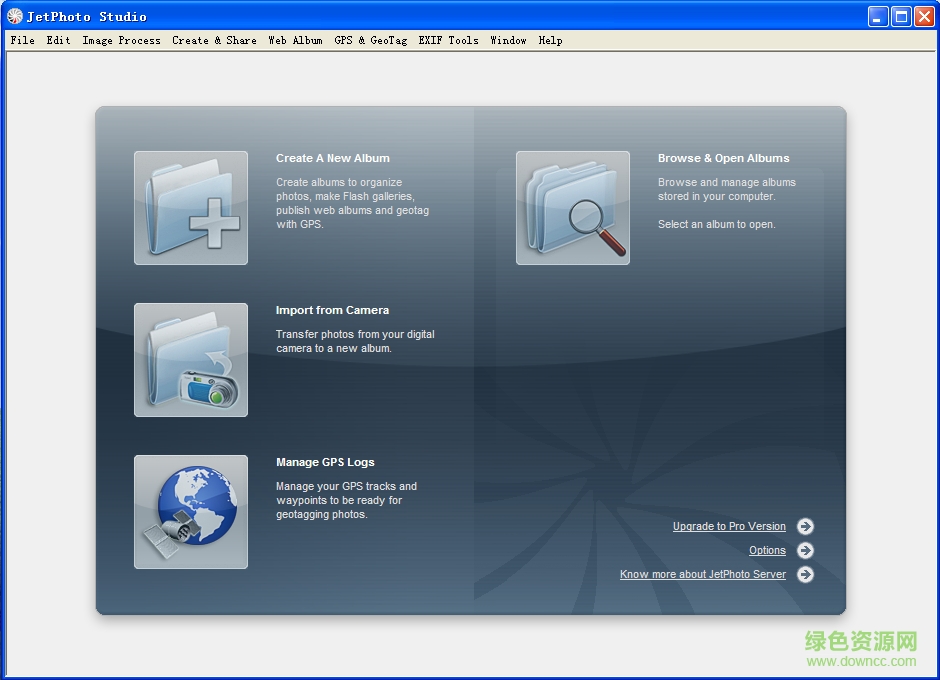Open the Web Album menu
This screenshot has width=940, height=680.
(x=295, y=41)
